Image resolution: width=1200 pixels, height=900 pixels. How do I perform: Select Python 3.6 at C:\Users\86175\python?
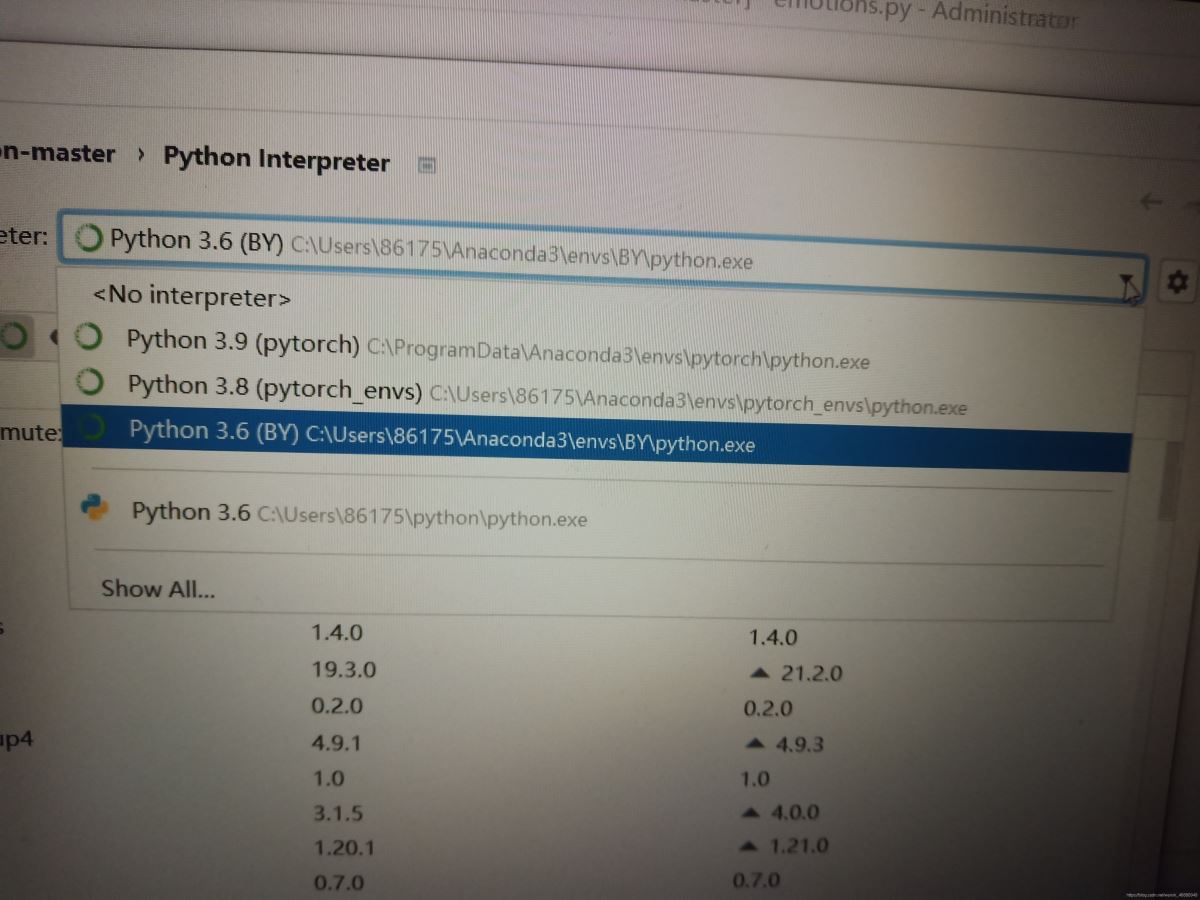(x=358, y=514)
